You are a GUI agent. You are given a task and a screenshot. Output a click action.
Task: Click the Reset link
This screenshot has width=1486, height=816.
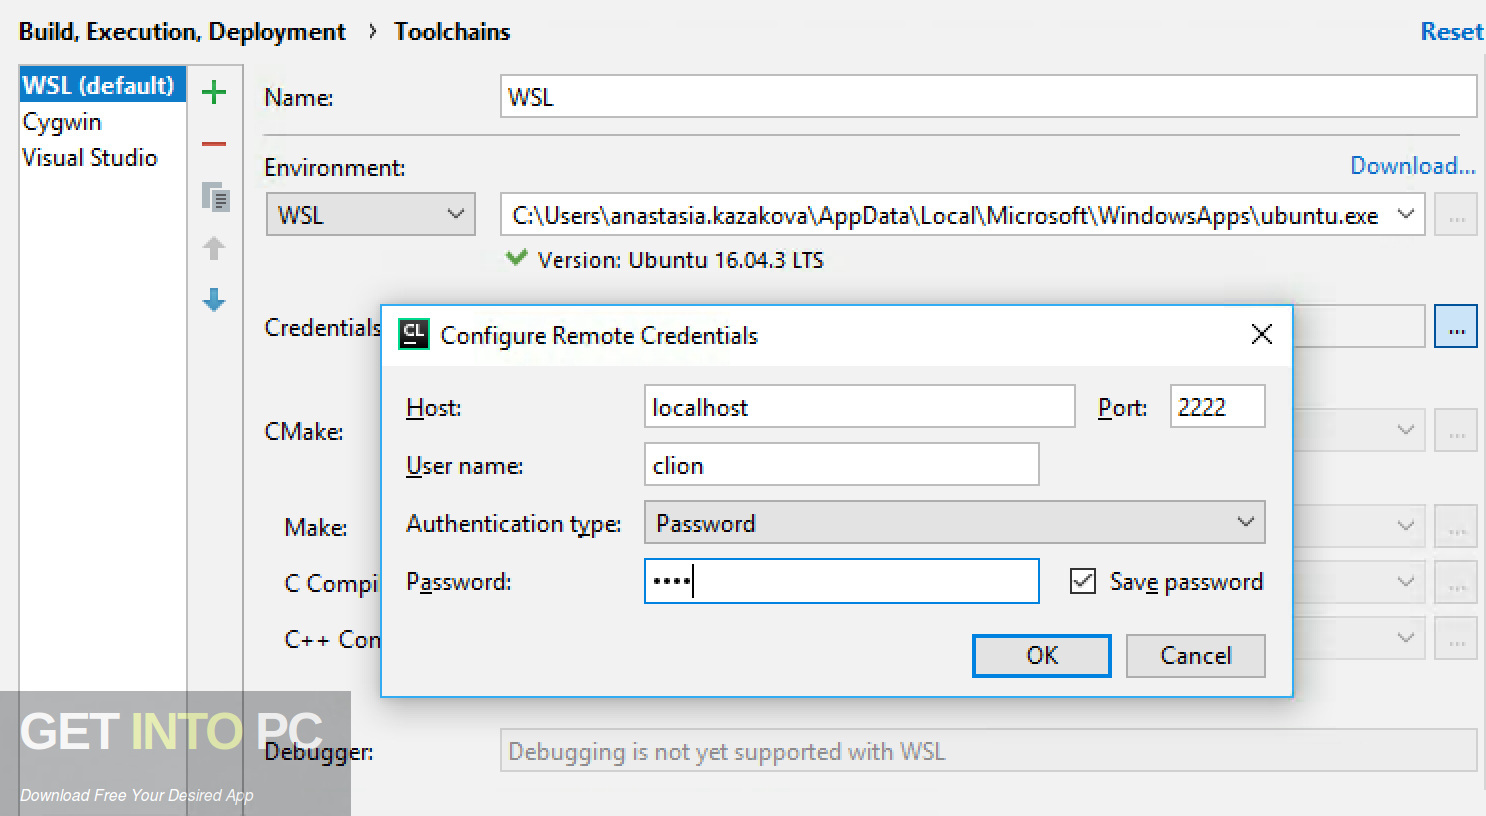pyautogui.click(x=1452, y=31)
